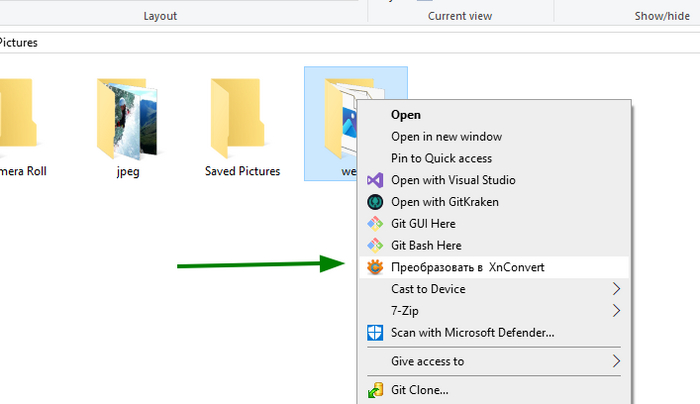Pin folder to Quick access
This screenshot has width=700, height=404.
441,159
